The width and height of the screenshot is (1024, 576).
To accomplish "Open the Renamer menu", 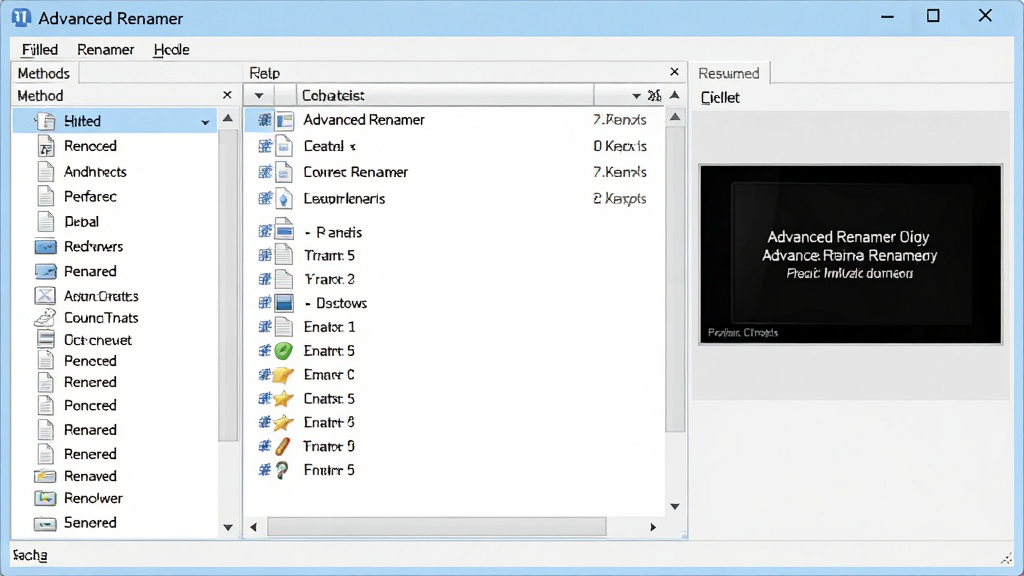I will tap(106, 50).
